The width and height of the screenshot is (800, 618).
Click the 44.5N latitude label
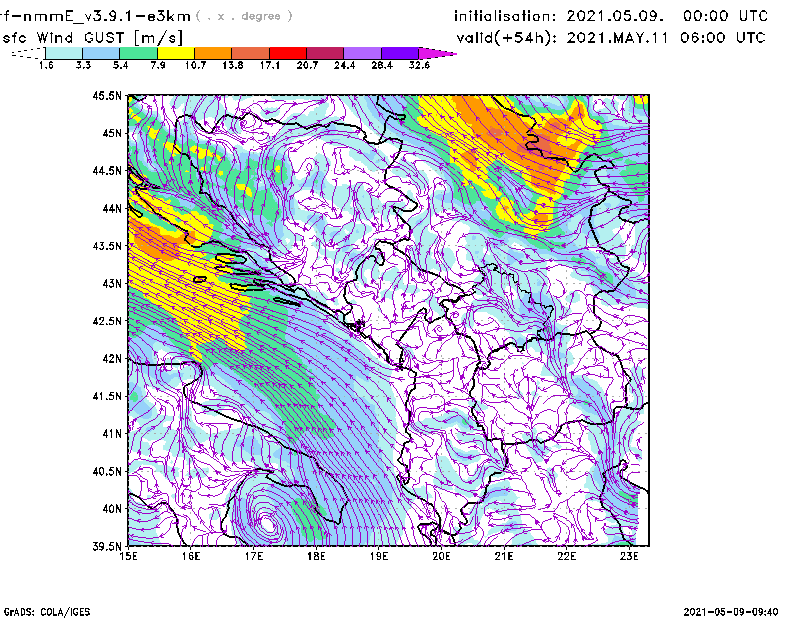[107, 170]
